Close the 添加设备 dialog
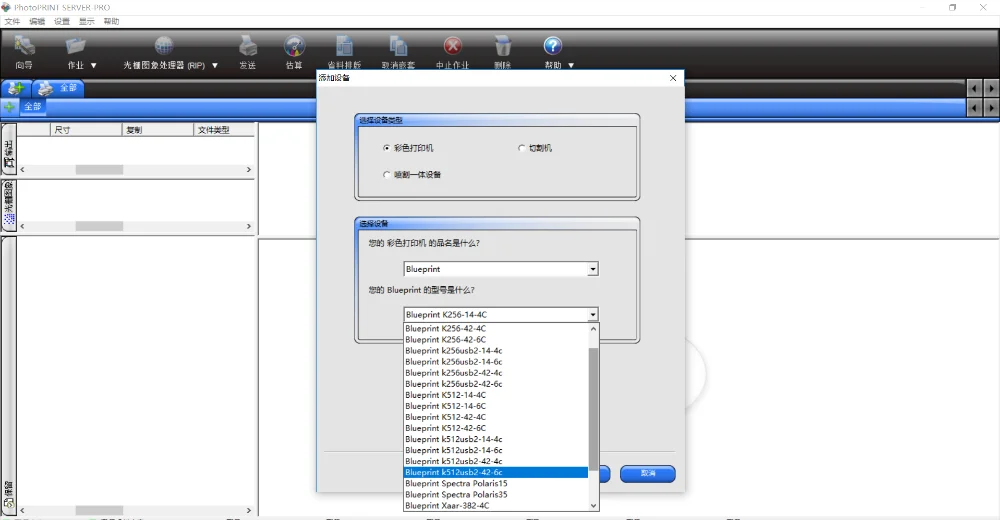 tap(673, 78)
